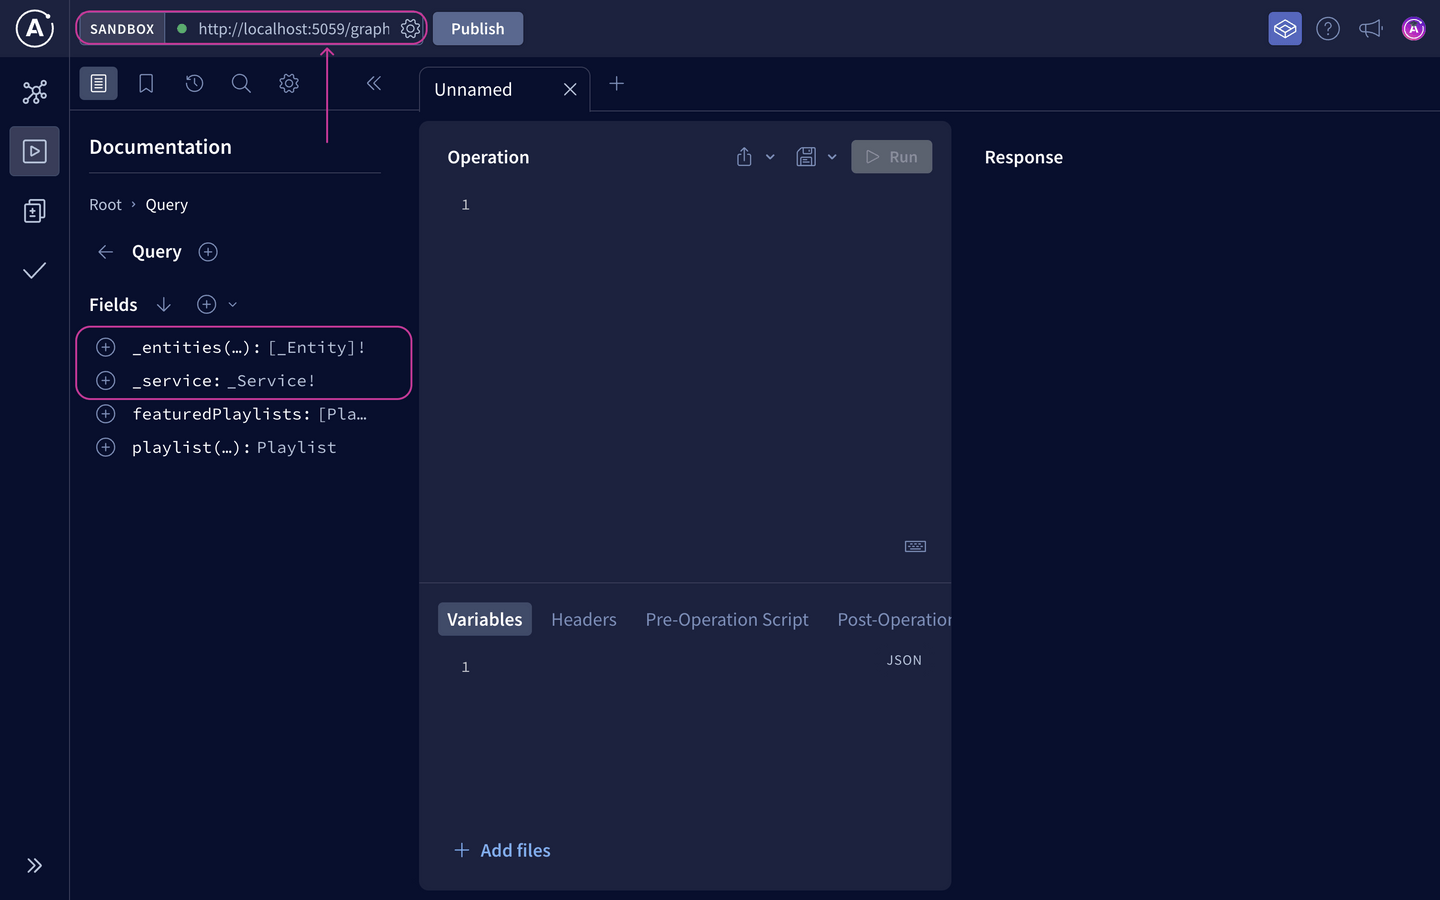Image resolution: width=1440 pixels, height=900 pixels.
Task: Show keyboard shortcuts in the editor
Action: click(x=915, y=546)
